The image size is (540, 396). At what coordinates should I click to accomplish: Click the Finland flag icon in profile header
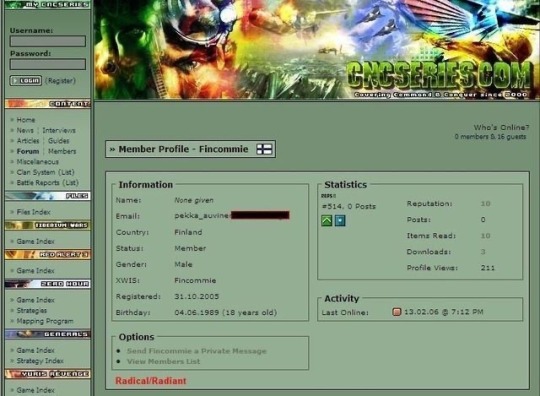coord(264,149)
